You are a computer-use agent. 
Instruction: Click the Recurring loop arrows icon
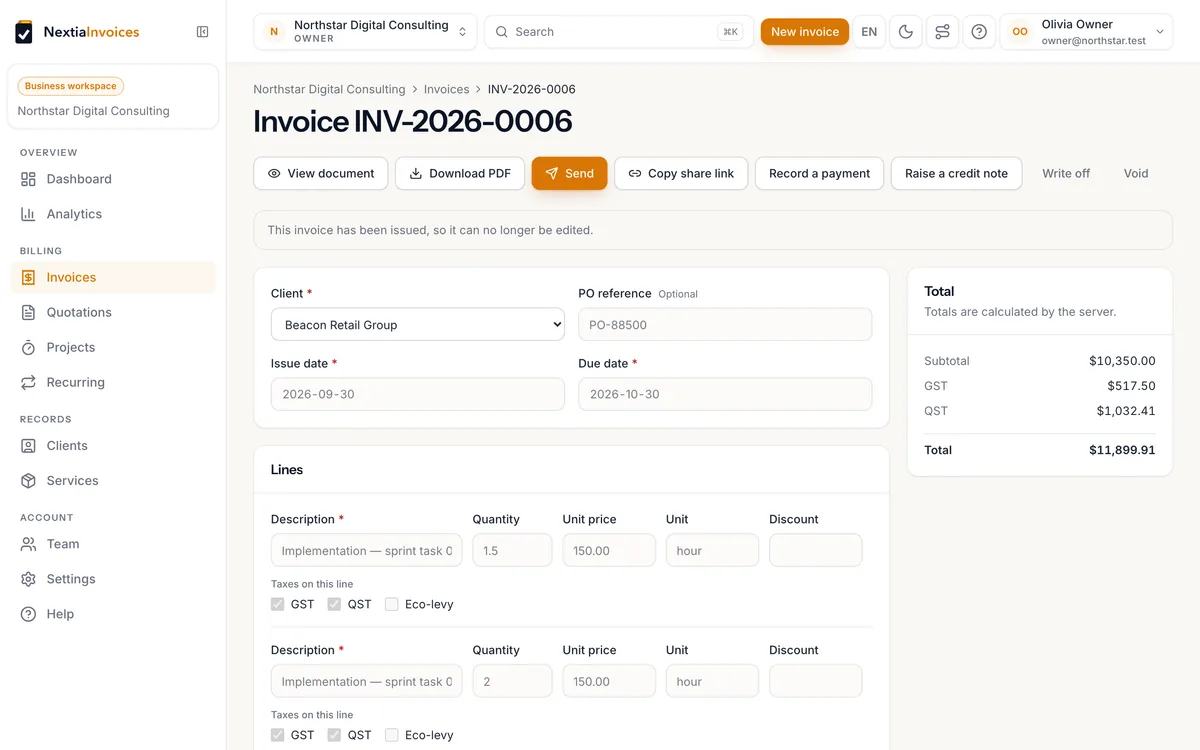(28, 382)
